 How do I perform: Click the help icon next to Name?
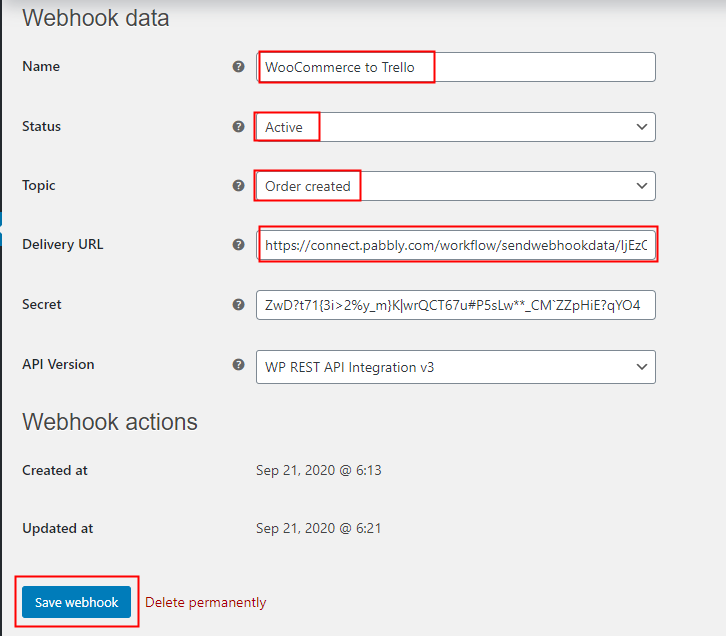[238, 67]
